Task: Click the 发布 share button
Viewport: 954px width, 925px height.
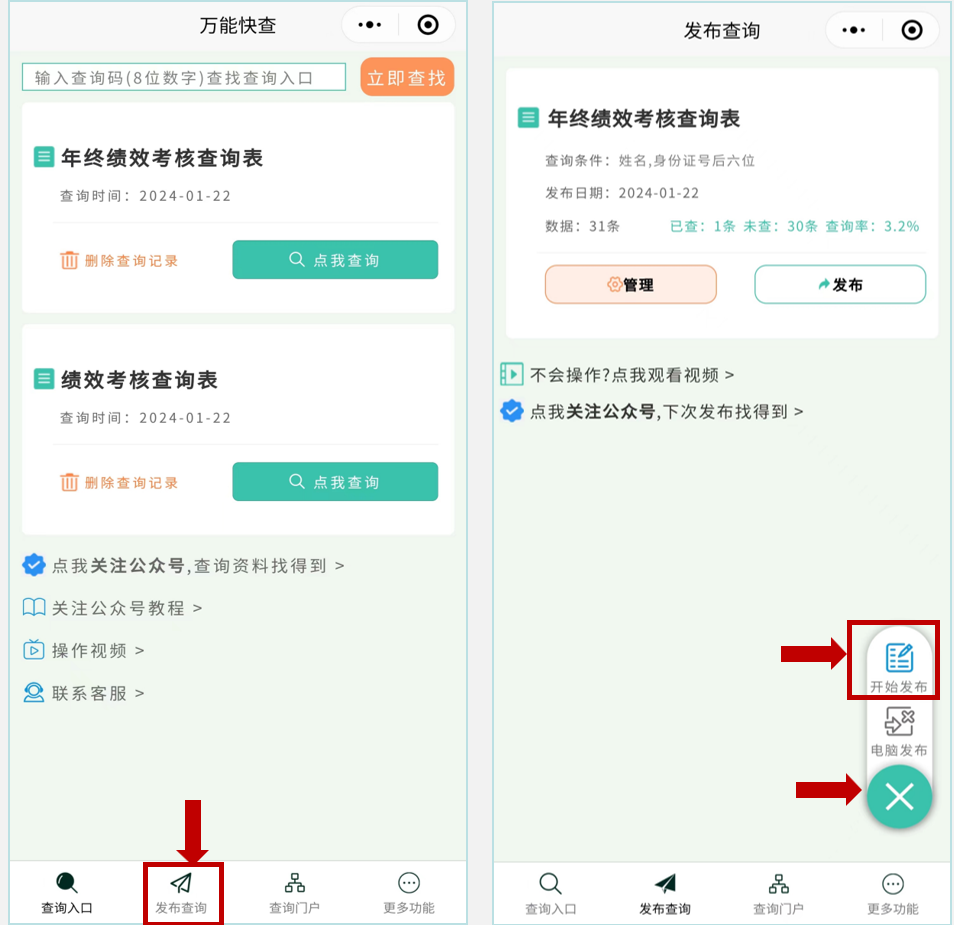Action: [x=840, y=284]
